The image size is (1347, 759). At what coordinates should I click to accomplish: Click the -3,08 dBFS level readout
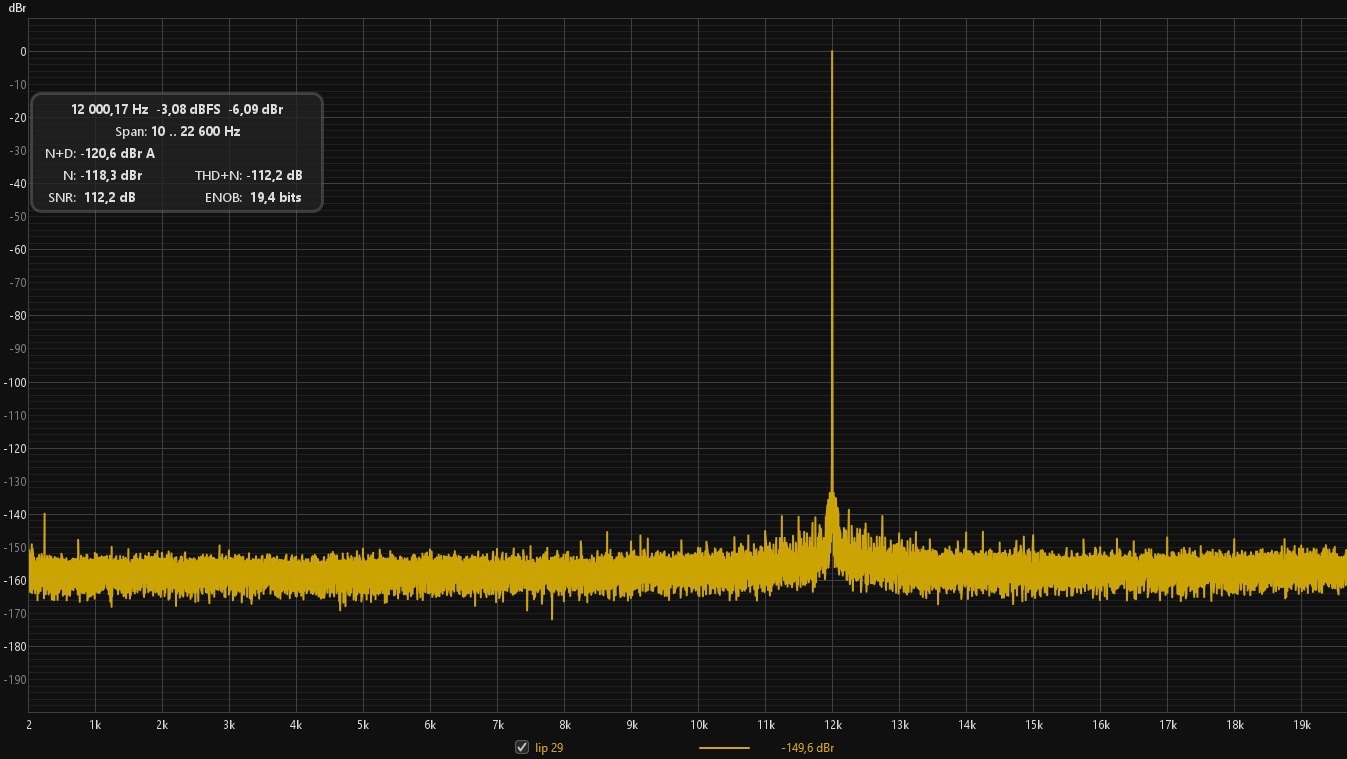click(x=189, y=109)
